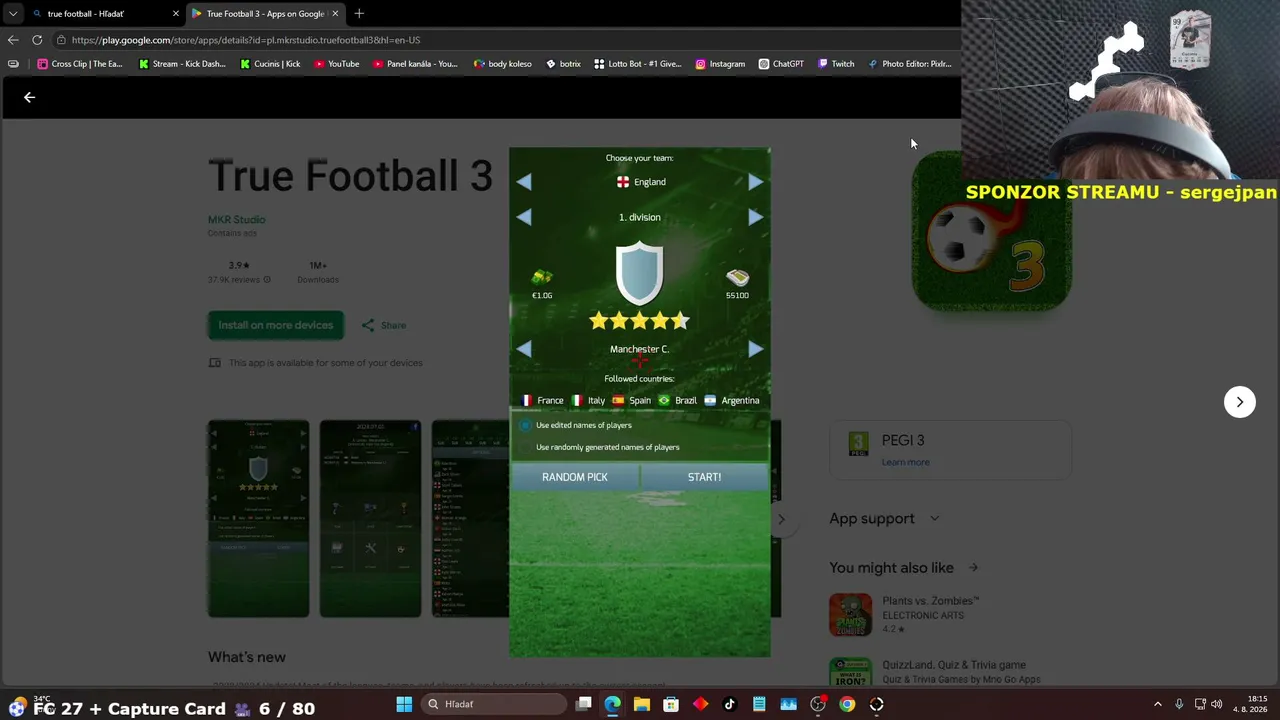Open the Windows Start menu
The height and width of the screenshot is (720, 1280).
pyautogui.click(x=404, y=704)
